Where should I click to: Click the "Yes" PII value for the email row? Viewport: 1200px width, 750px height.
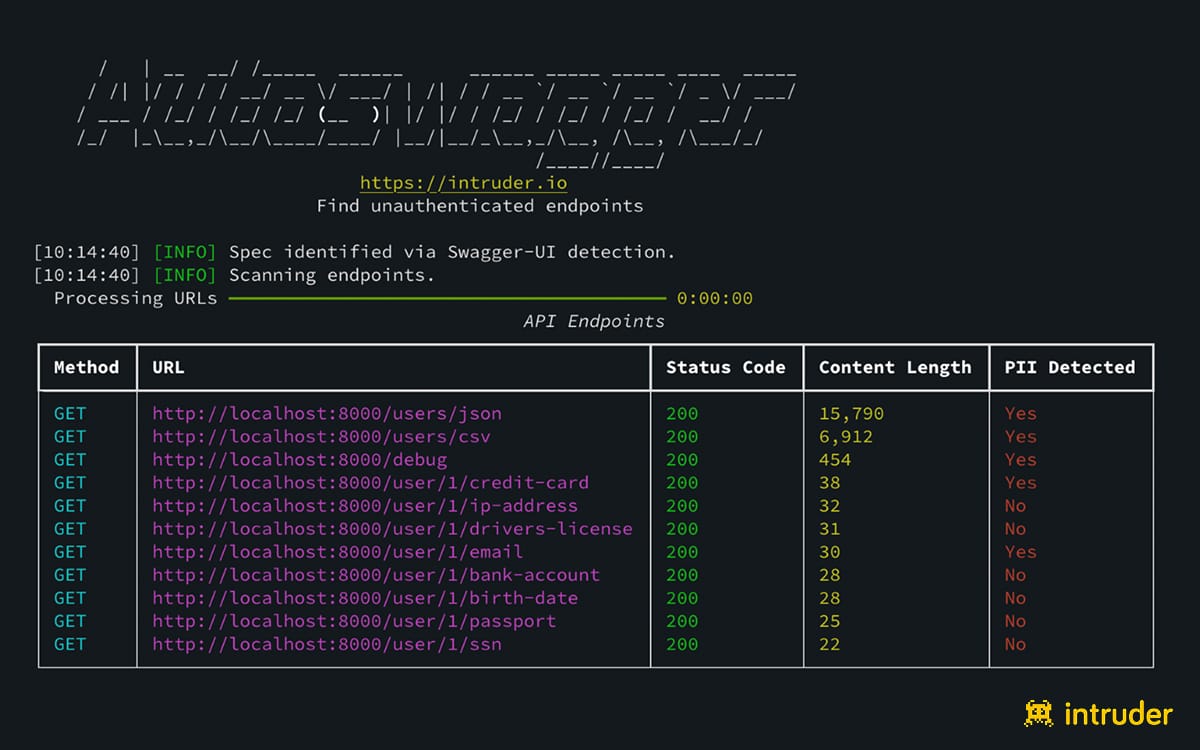(x=1021, y=551)
